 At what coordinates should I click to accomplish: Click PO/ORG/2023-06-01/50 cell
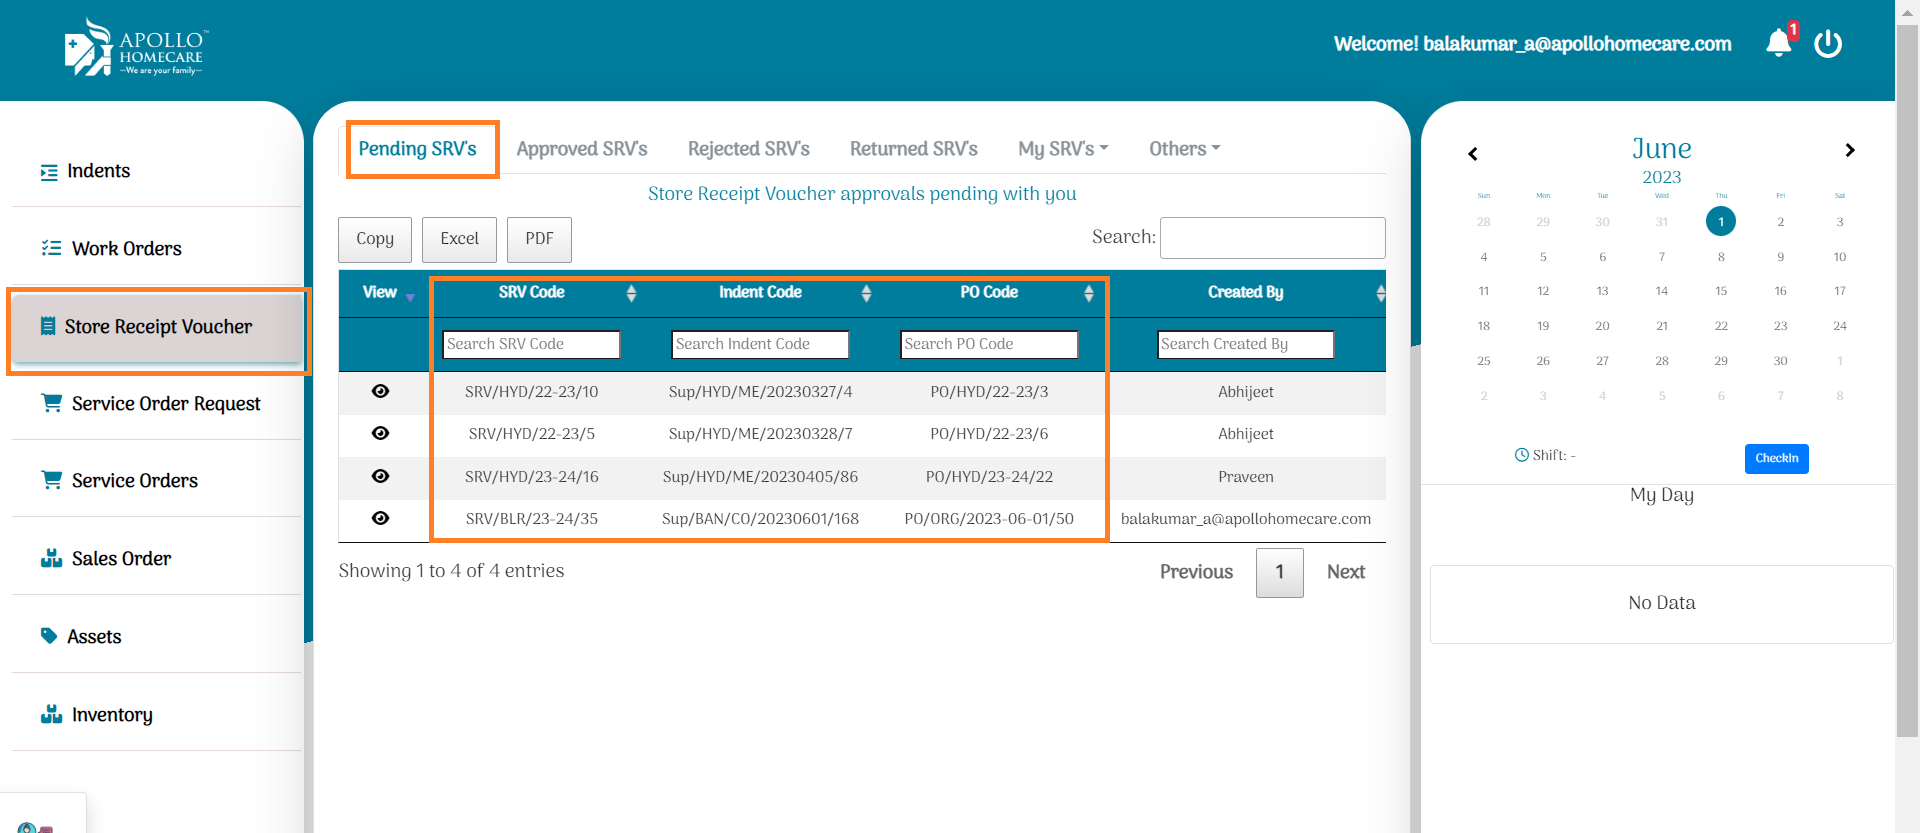(989, 519)
